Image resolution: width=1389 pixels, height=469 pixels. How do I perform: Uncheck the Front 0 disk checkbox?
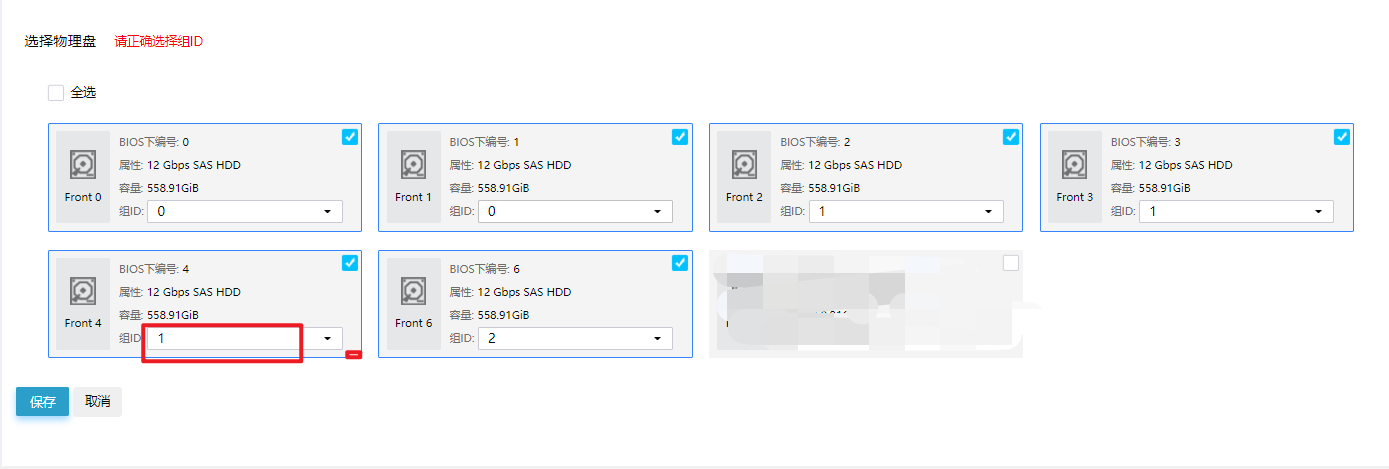(x=349, y=137)
